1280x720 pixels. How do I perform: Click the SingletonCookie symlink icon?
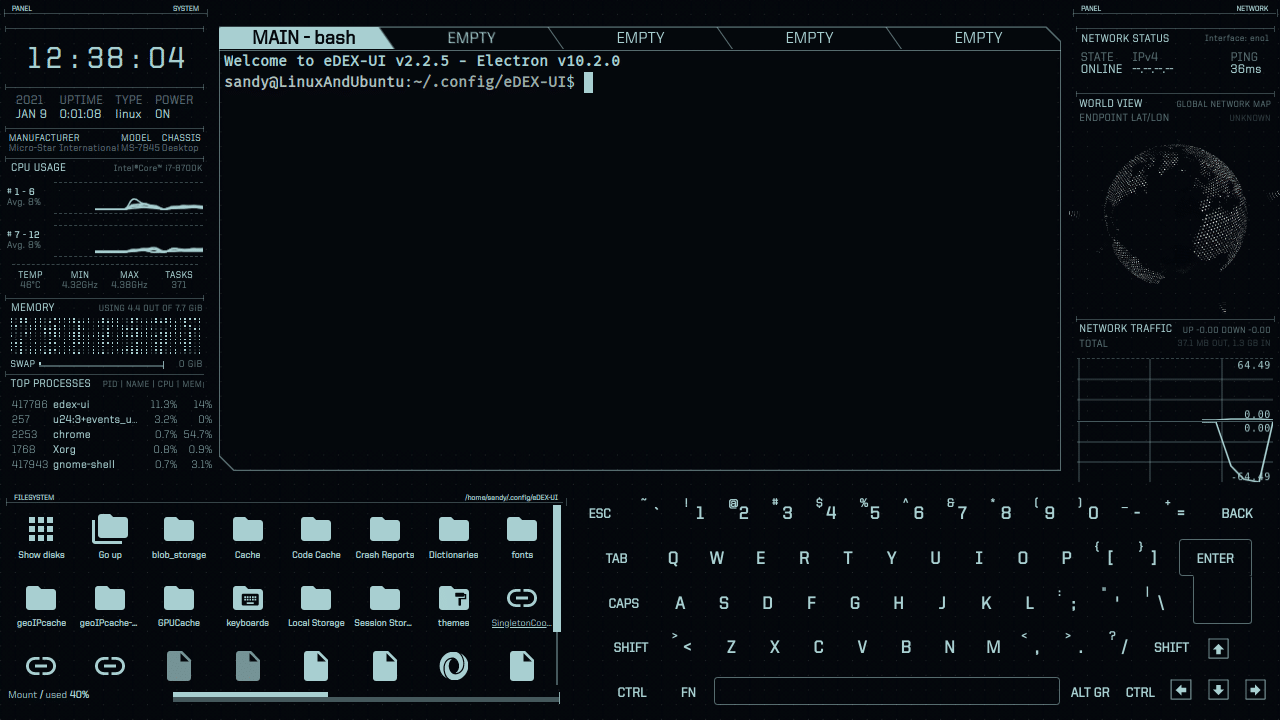[x=521, y=598]
